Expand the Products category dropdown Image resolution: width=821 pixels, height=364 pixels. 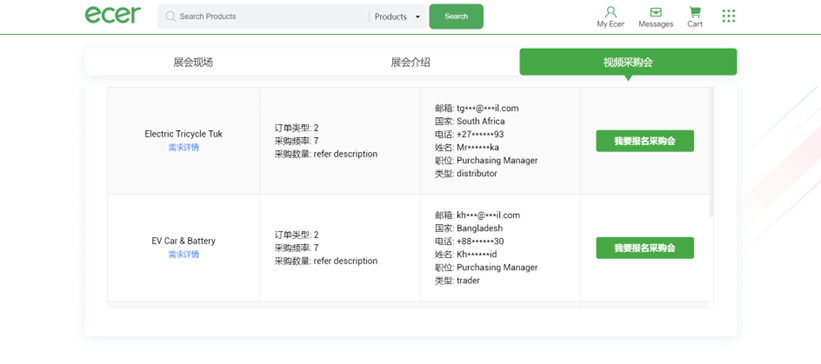397,17
